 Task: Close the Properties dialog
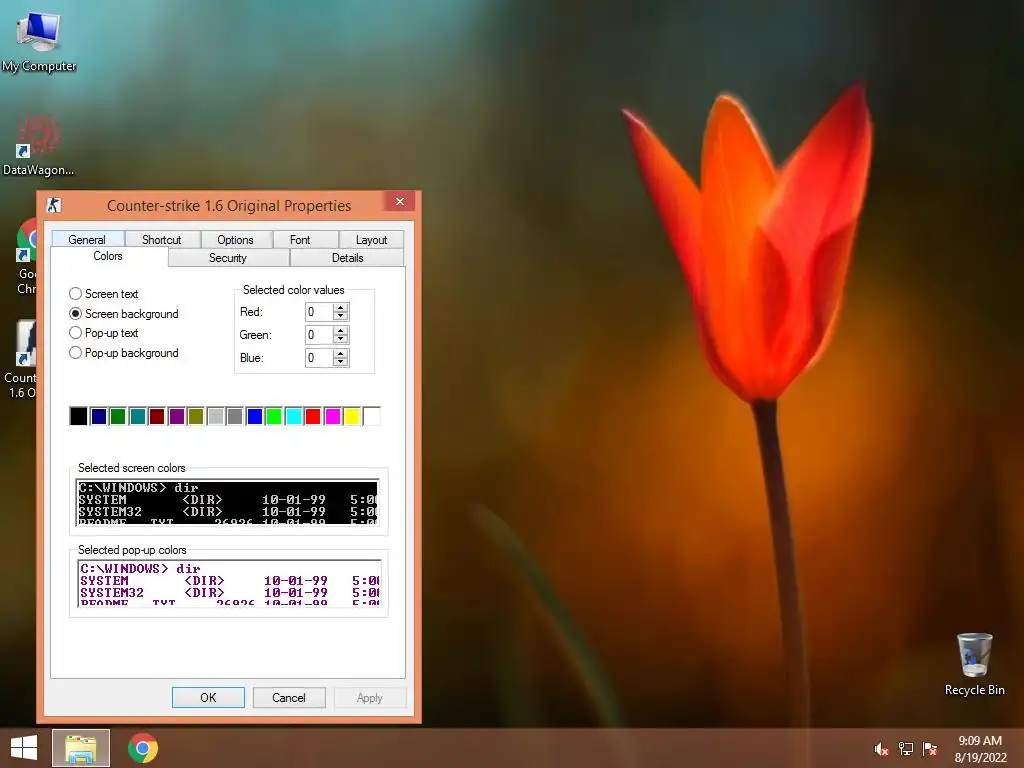[400, 201]
